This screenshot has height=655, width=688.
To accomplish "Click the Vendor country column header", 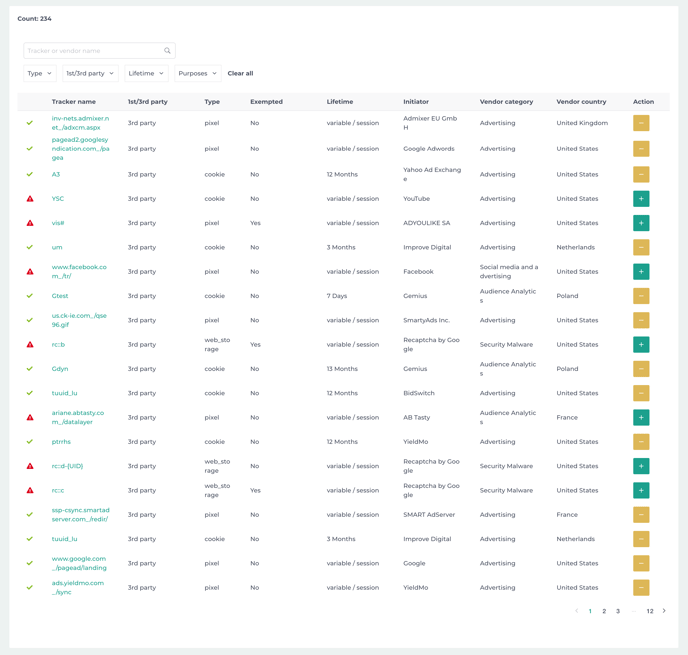I will [581, 102].
